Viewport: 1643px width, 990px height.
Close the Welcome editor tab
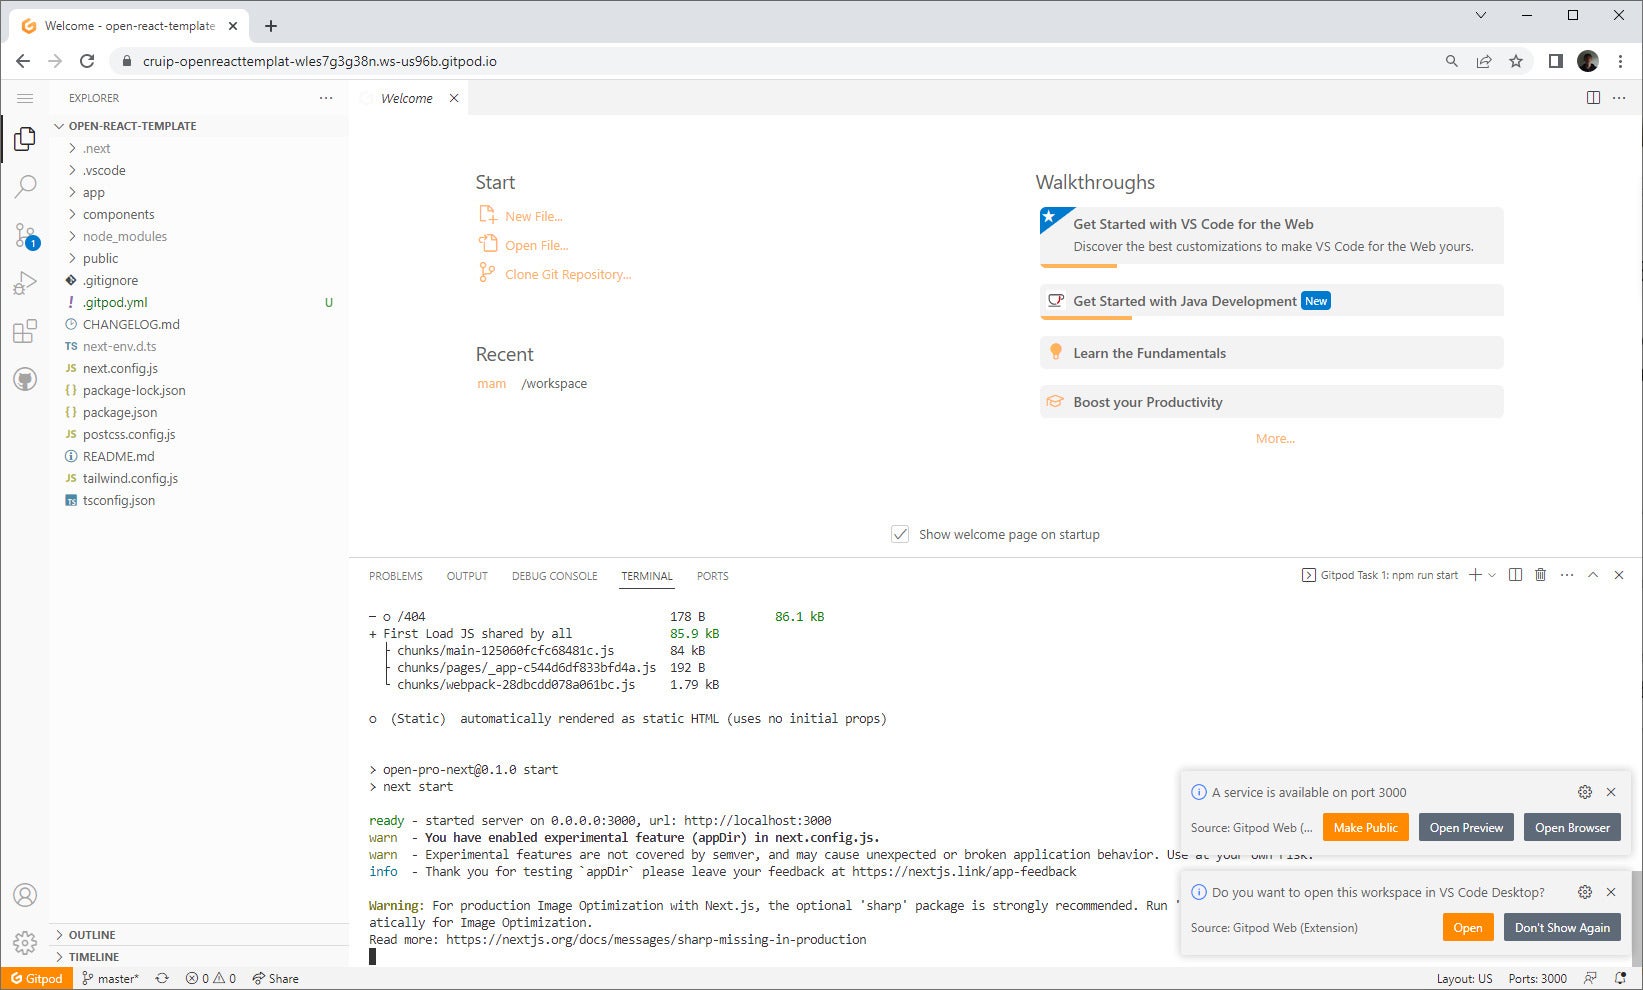pyautogui.click(x=454, y=98)
